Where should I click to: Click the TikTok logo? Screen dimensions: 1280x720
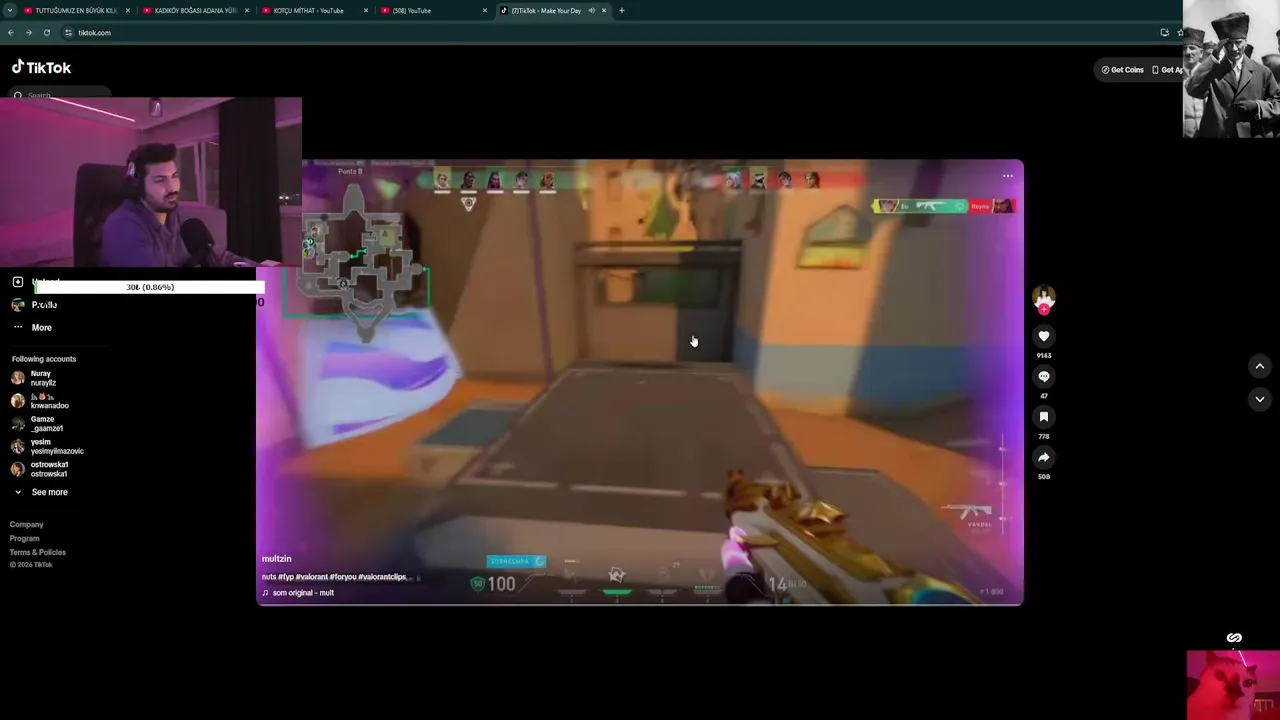point(41,67)
